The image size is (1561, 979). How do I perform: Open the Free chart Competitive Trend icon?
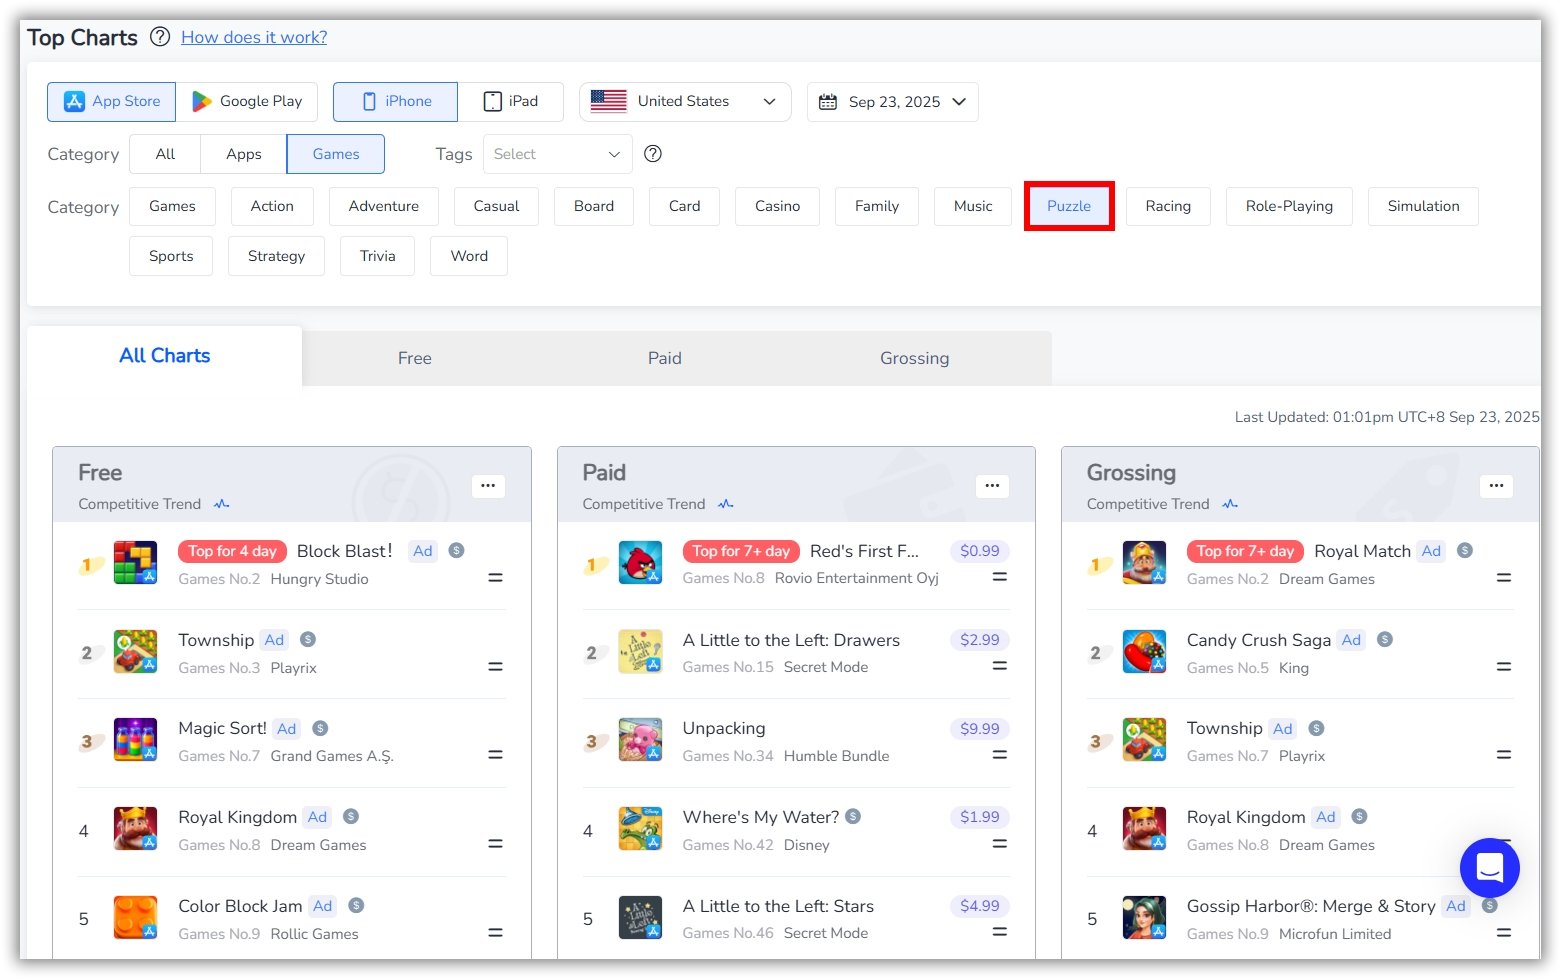point(222,504)
